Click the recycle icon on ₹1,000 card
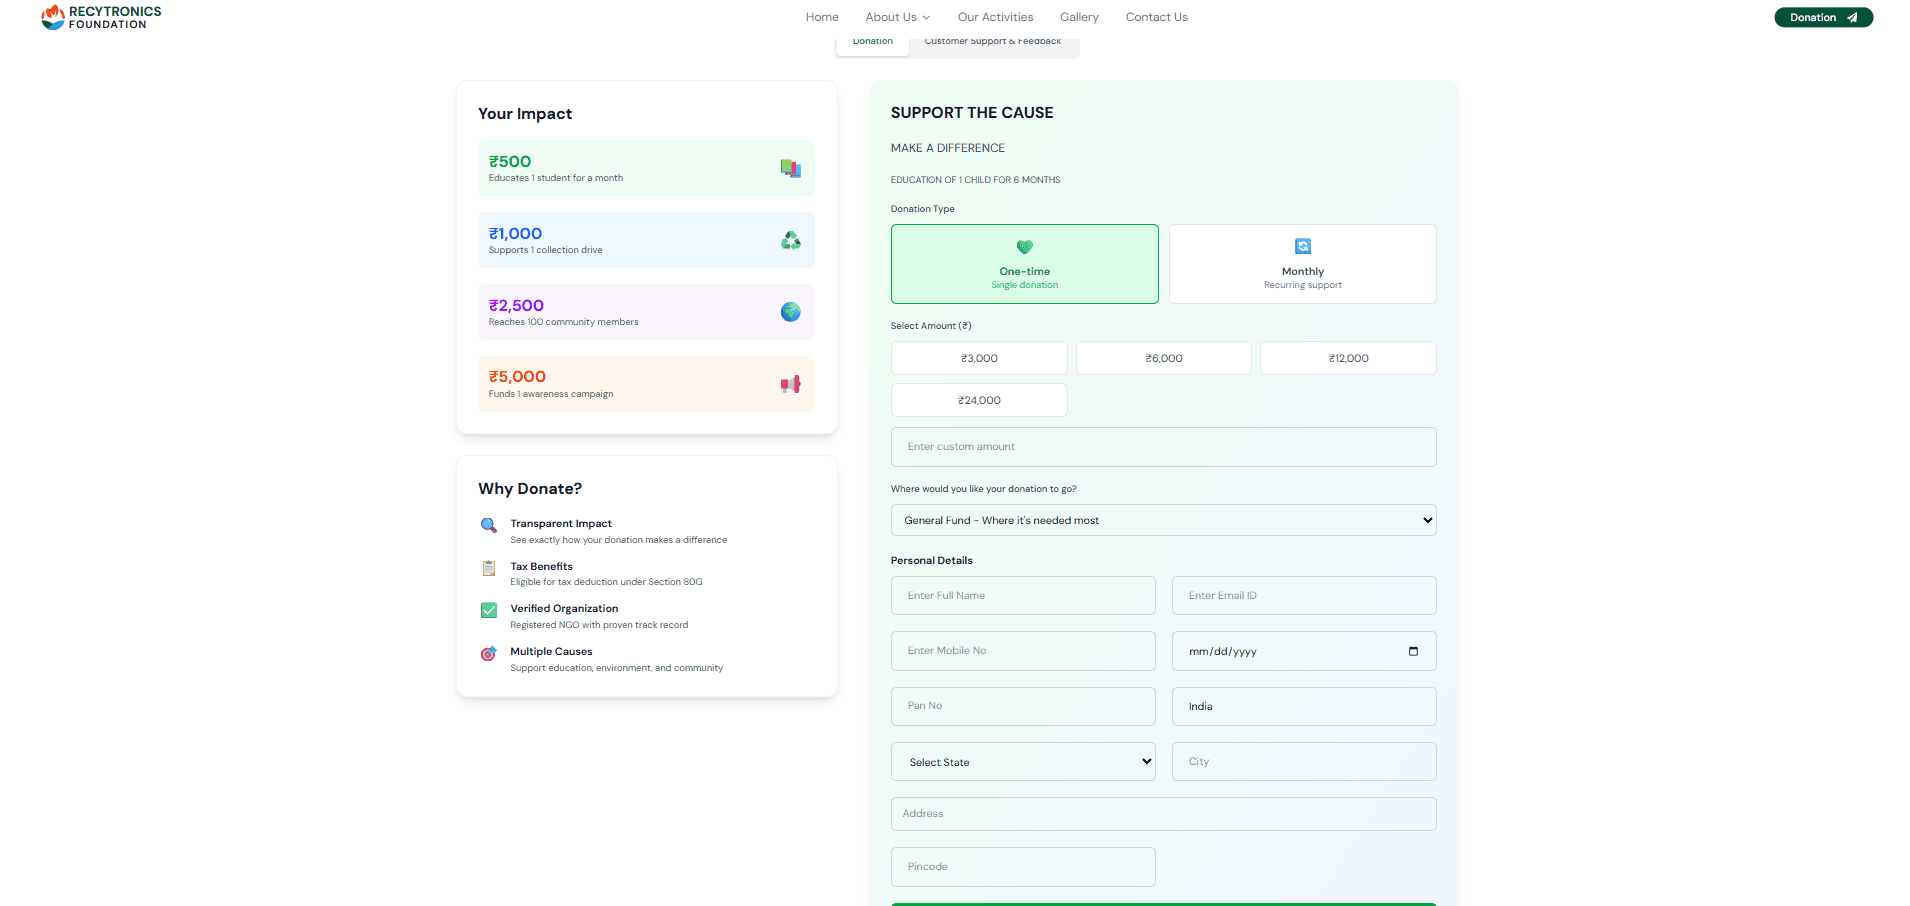This screenshot has width=1910, height=906. pos(790,240)
